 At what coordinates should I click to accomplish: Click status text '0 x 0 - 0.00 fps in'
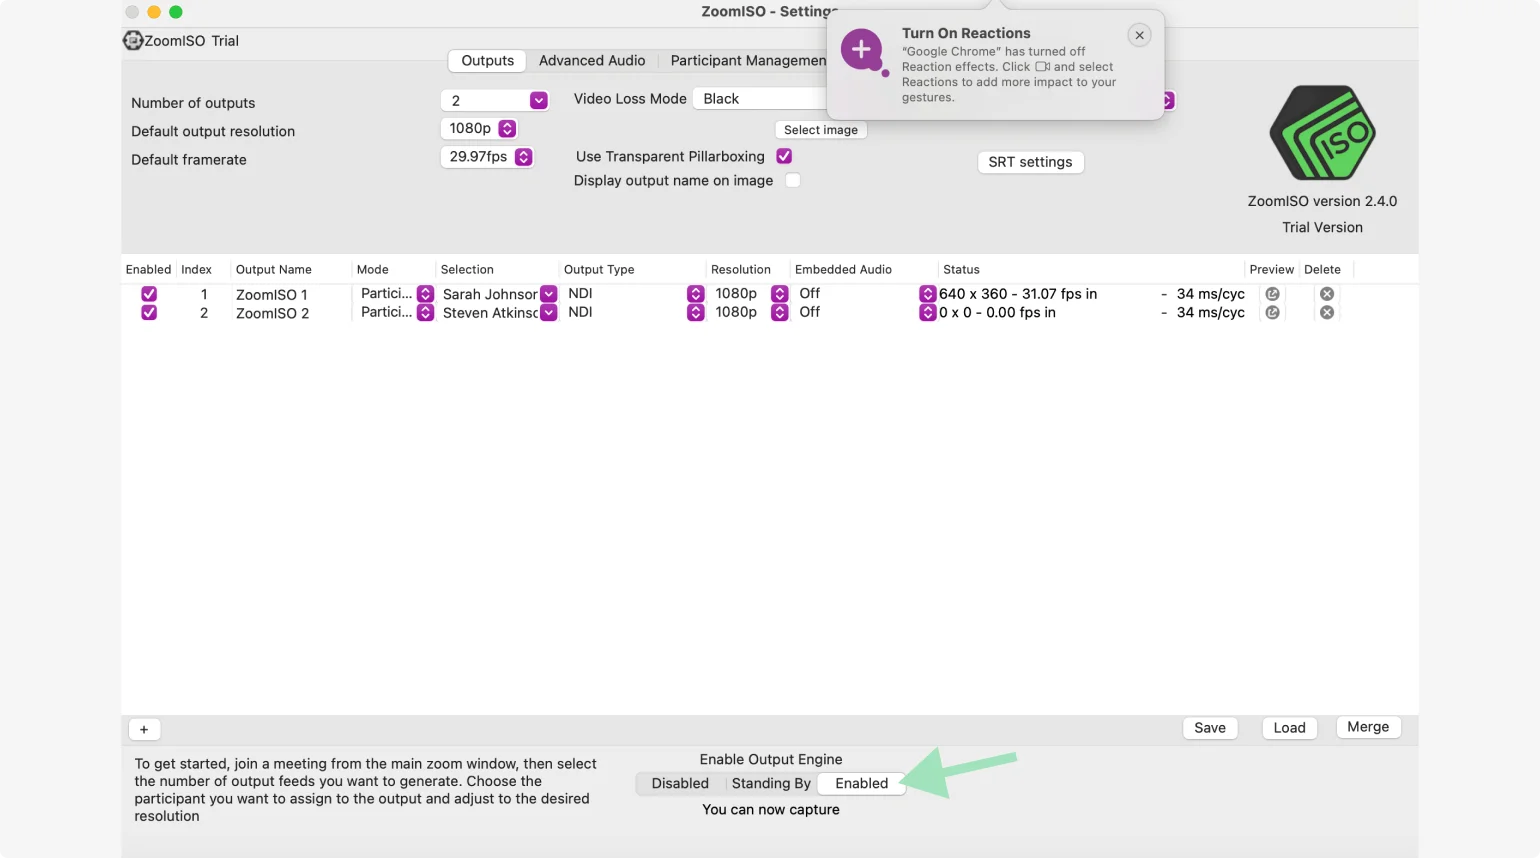[997, 312]
